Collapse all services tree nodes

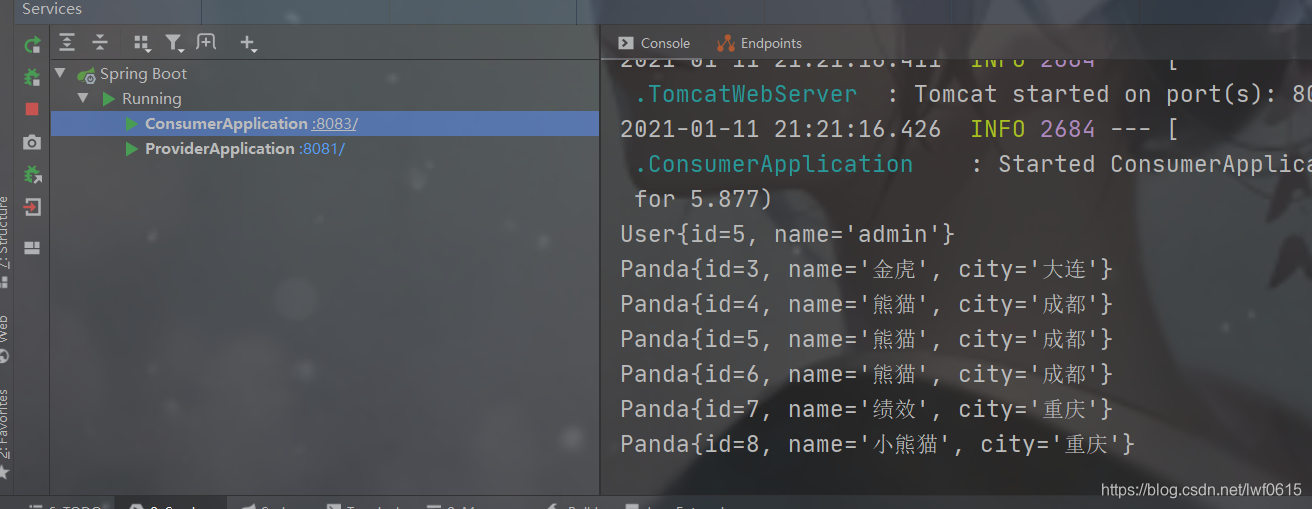point(100,42)
